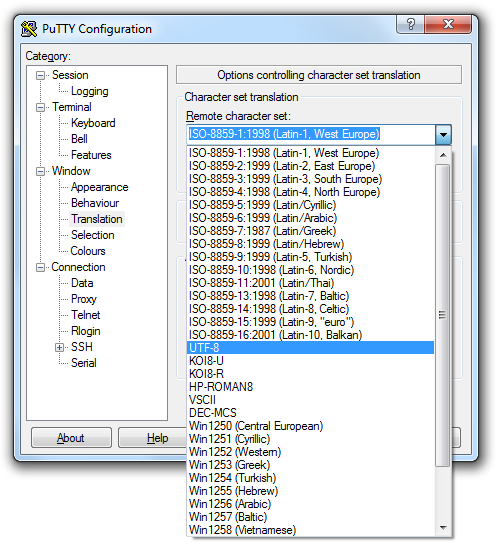Select the Terminal category
Viewport: 496px width, 553px height.
click(x=72, y=107)
